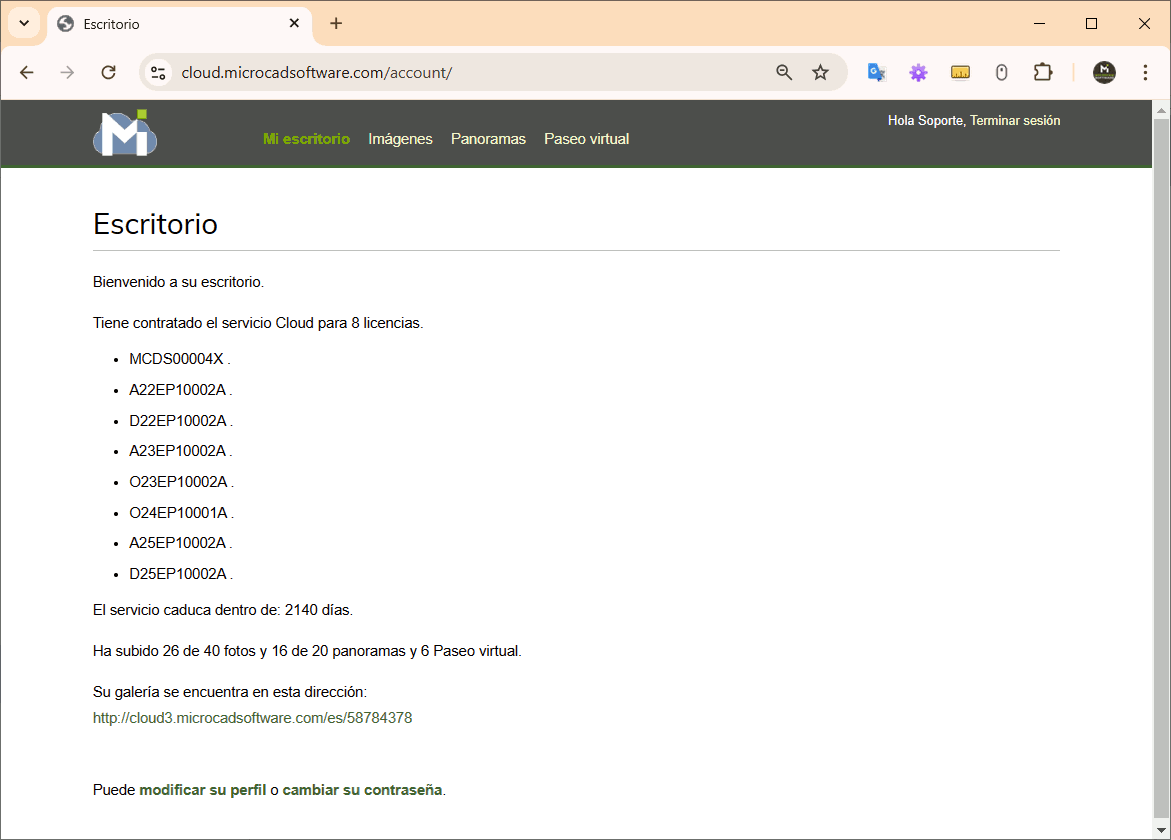
Task: Open the tab search dropdown arrow
Action: 22,23
